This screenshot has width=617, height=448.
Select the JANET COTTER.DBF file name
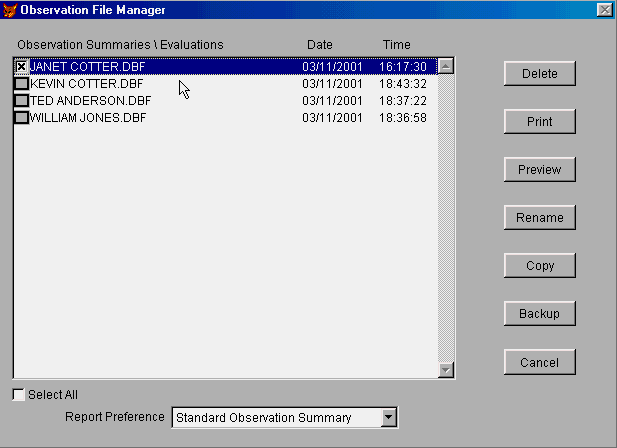point(87,66)
